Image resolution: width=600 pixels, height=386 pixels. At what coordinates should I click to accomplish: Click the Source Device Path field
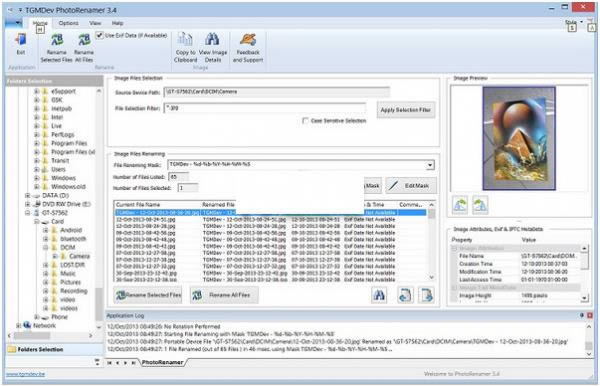[277, 92]
